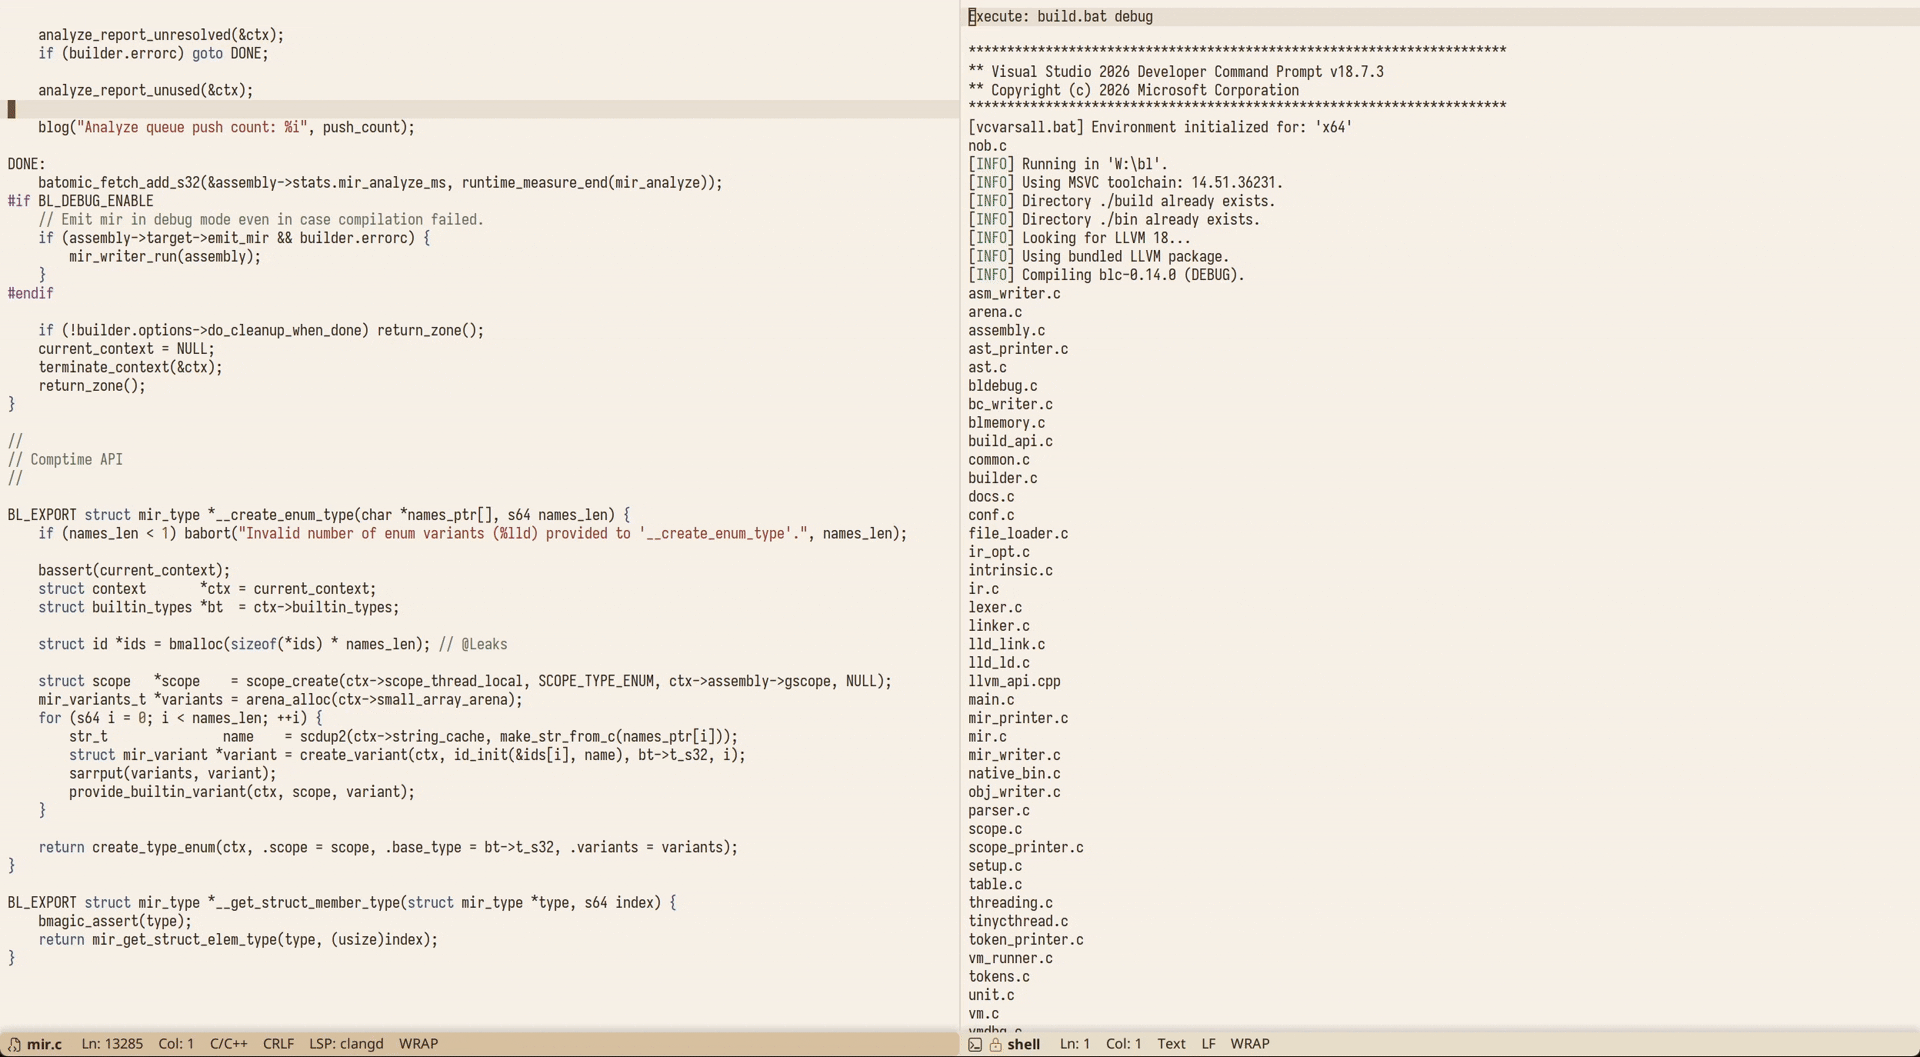Click the shell Ln: 1 indicator
The image size is (1920, 1057).
(x=1074, y=1043)
